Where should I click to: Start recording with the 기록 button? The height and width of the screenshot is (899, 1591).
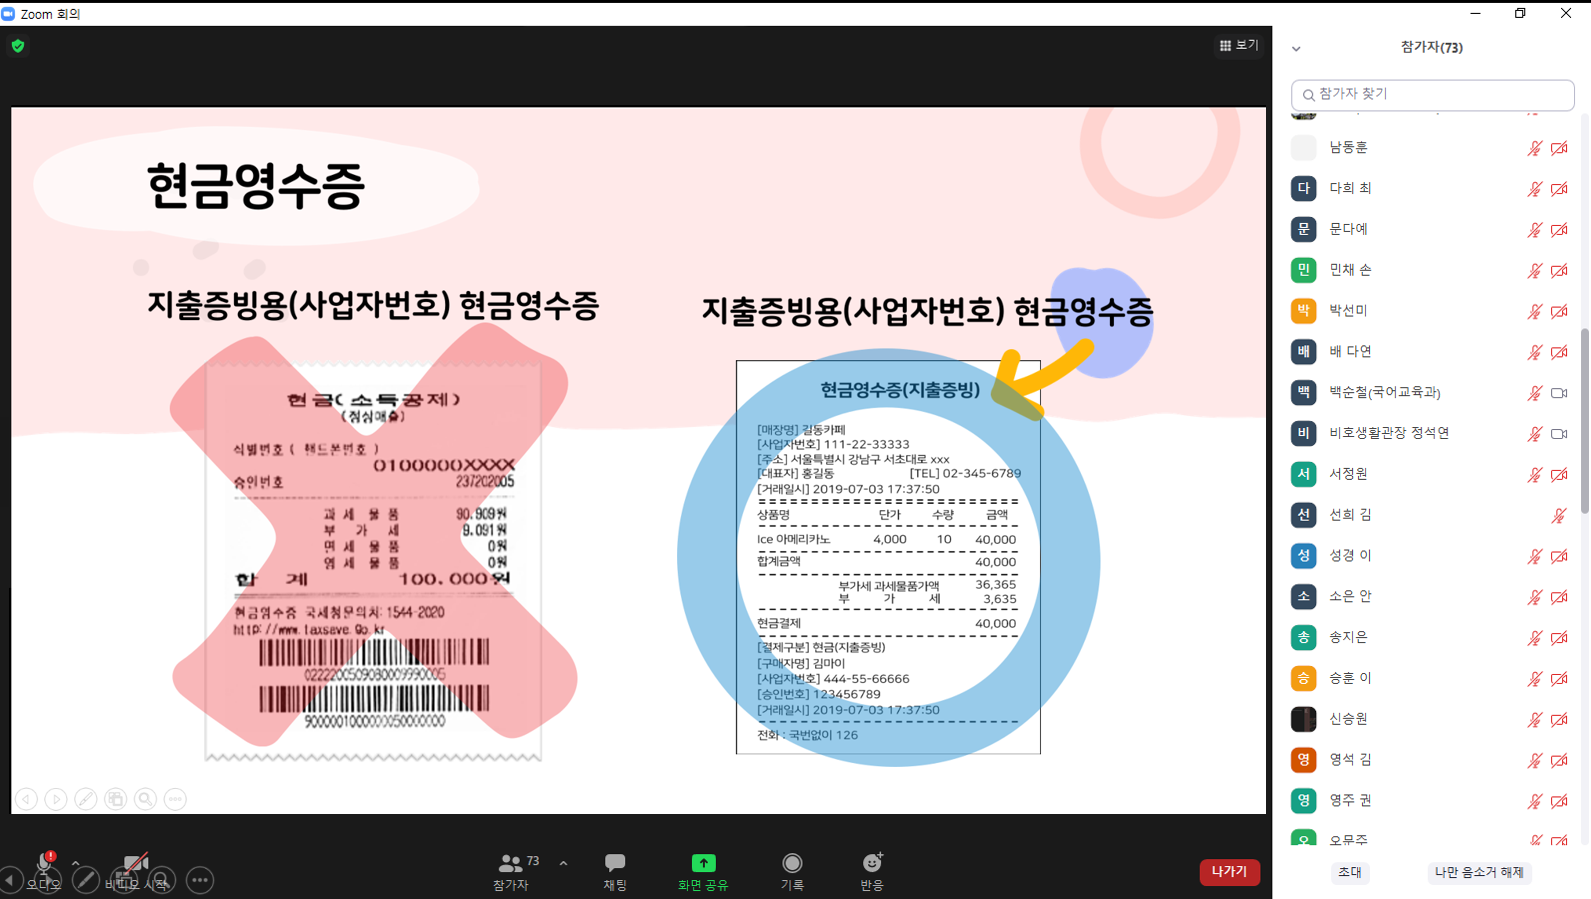(x=792, y=871)
